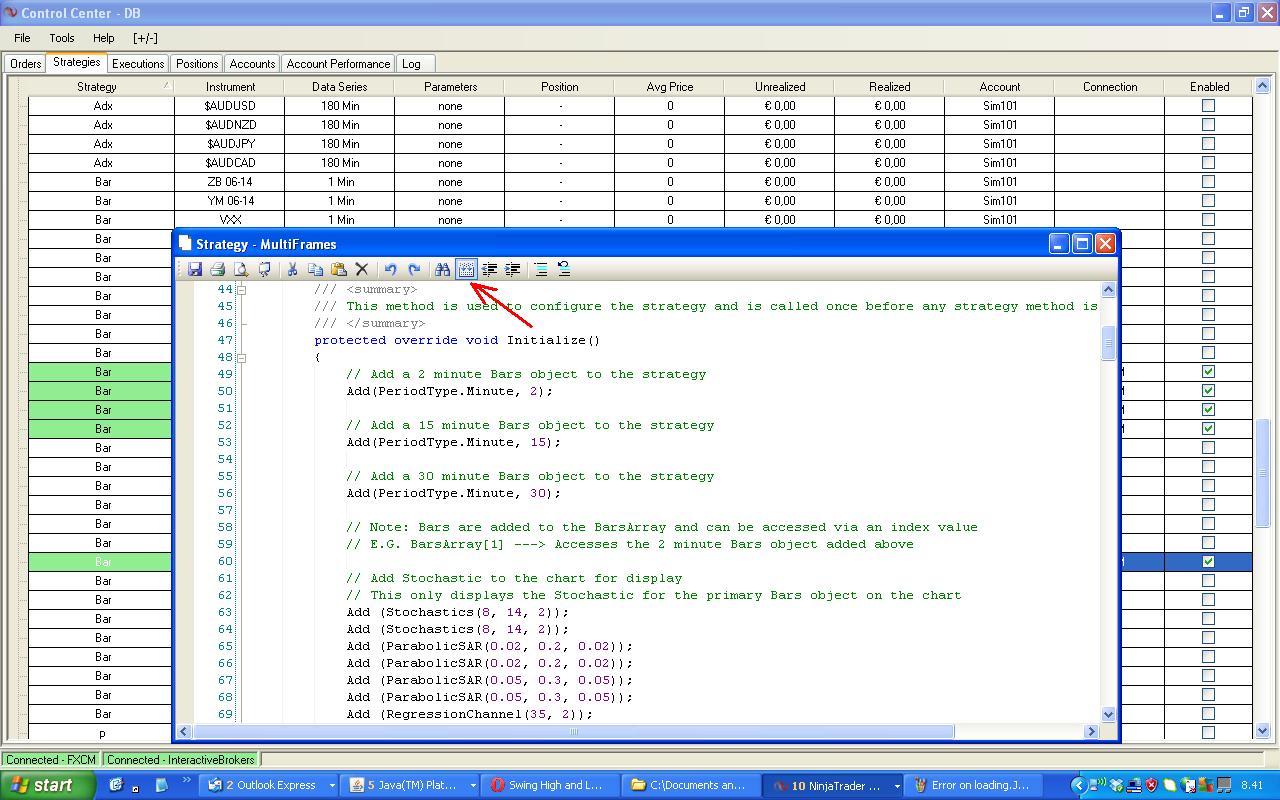Enable the Adx $AUDUSD strategy checkbox
This screenshot has height=800, width=1280.
1208,105
